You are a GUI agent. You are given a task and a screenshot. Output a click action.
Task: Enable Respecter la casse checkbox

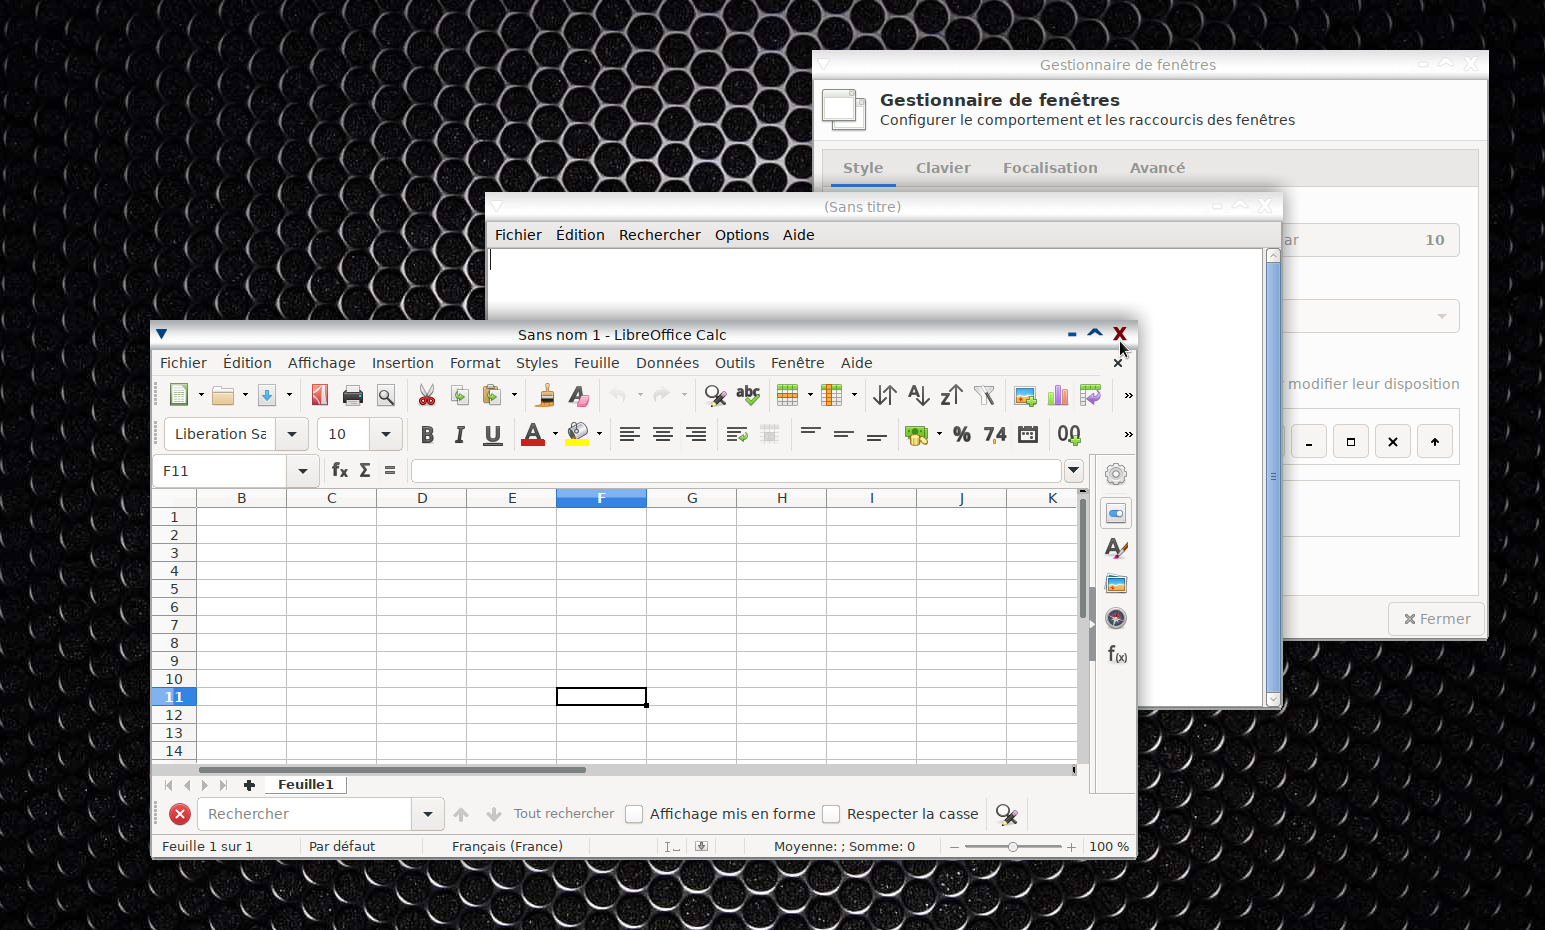831,814
